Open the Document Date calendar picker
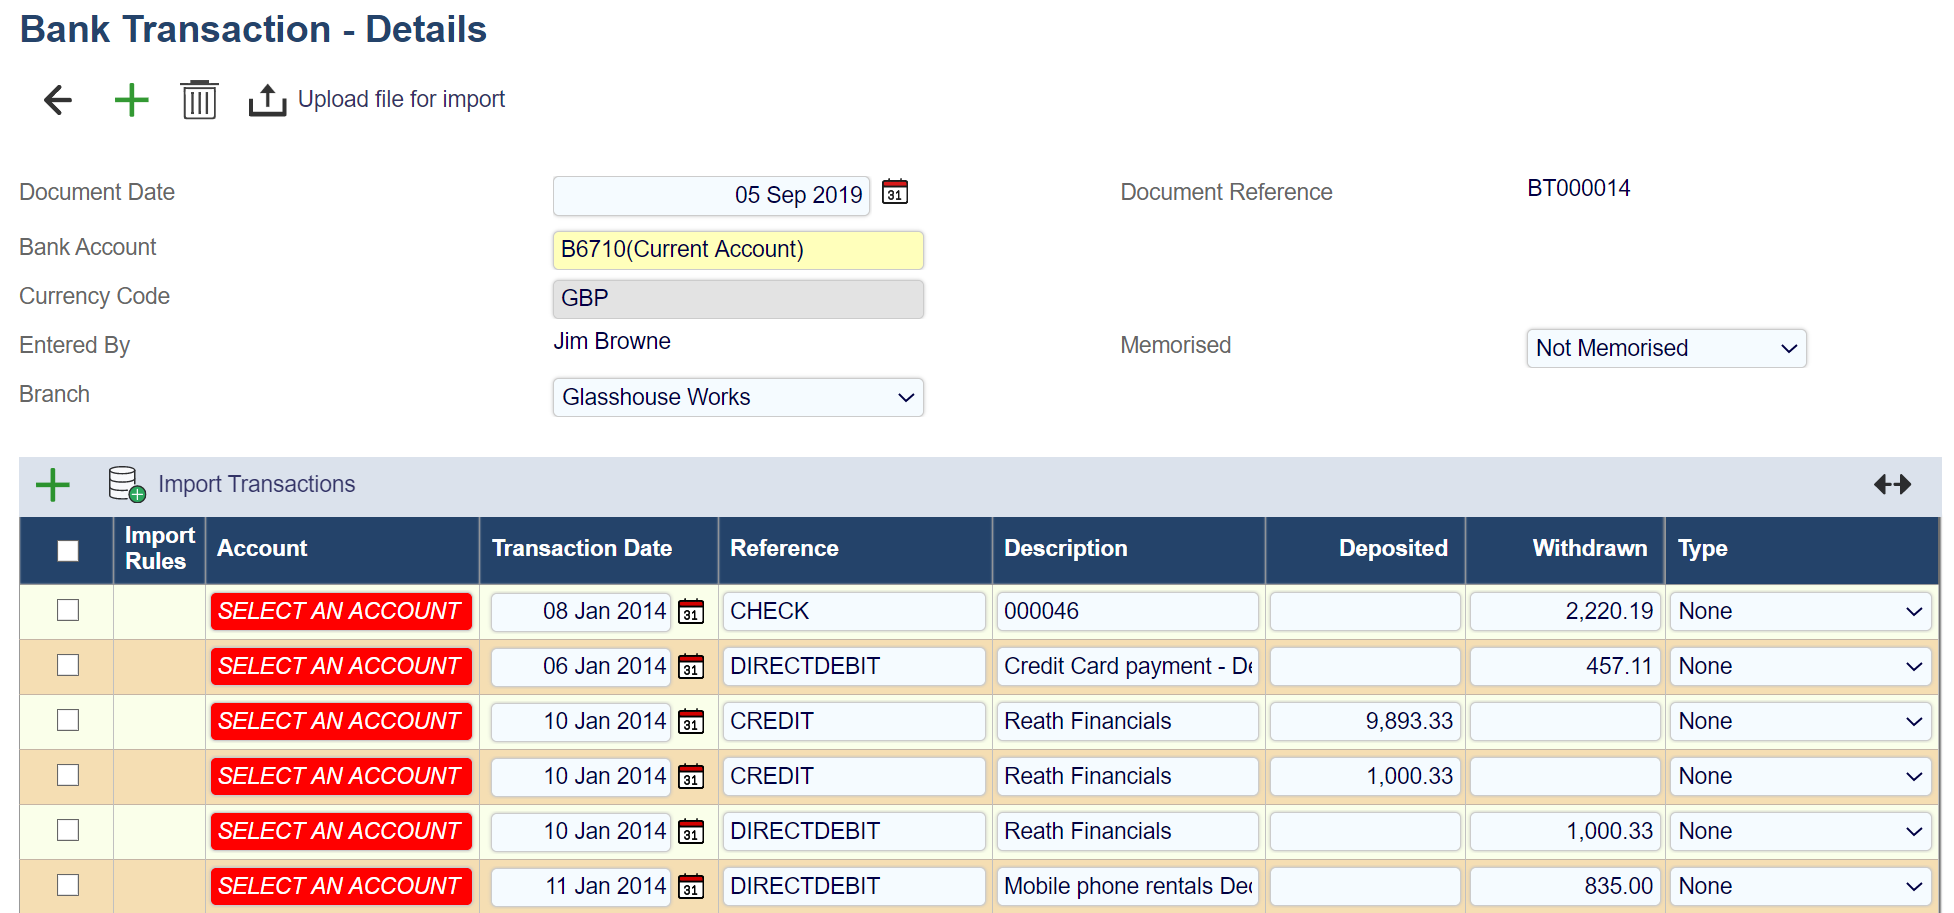This screenshot has width=1954, height=913. (895, 192)
